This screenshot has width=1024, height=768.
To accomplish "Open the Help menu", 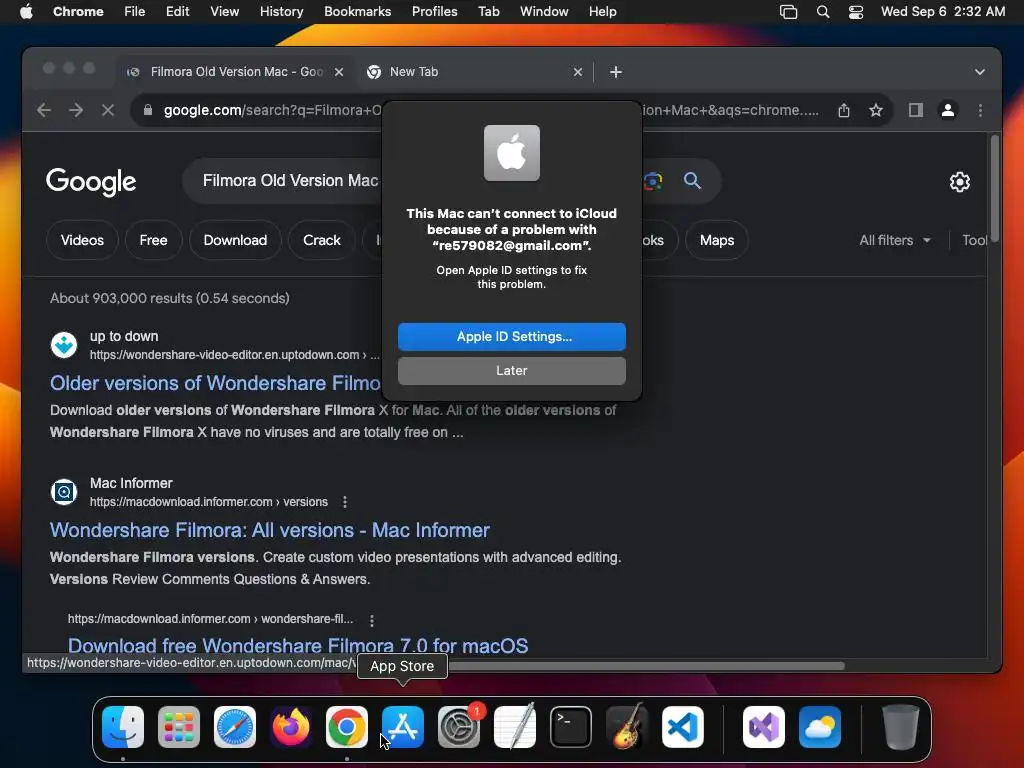I will point(602,12).
